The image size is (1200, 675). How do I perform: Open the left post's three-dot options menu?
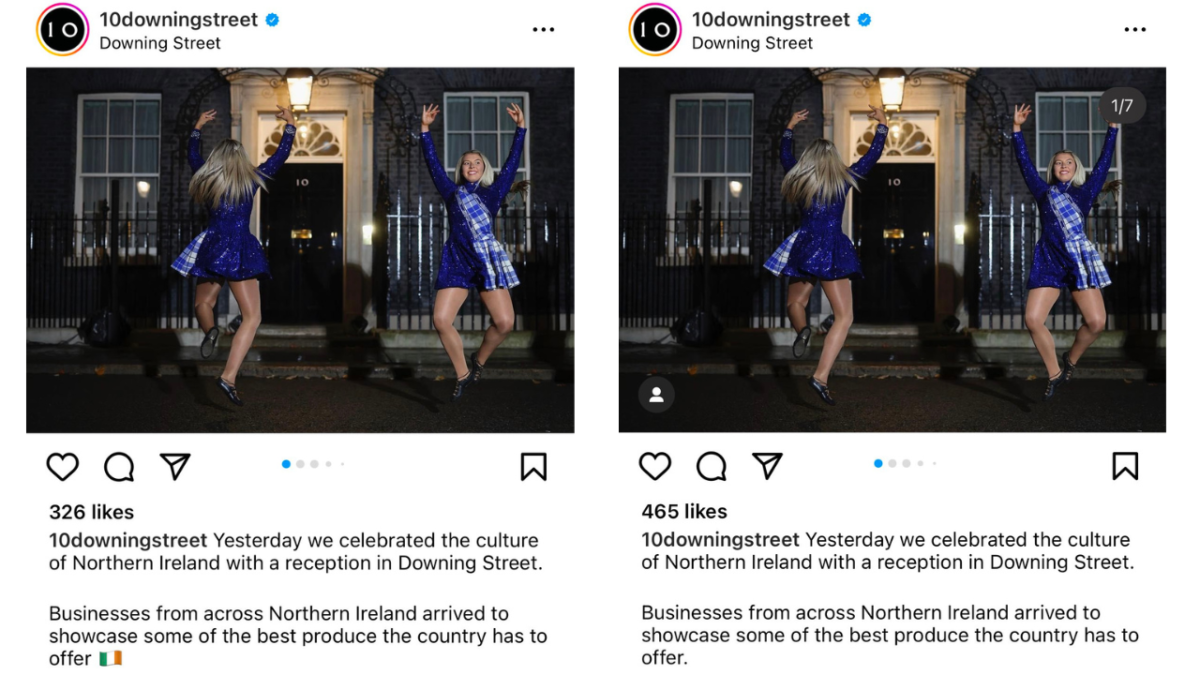pos(543,30)
